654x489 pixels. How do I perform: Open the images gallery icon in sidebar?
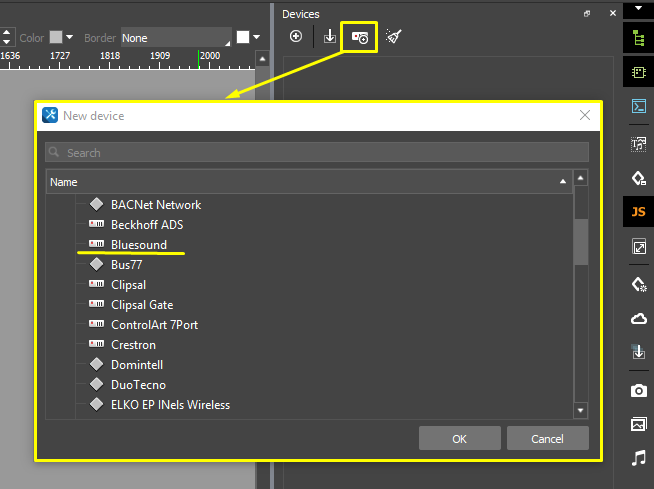(x=638, y=424)
